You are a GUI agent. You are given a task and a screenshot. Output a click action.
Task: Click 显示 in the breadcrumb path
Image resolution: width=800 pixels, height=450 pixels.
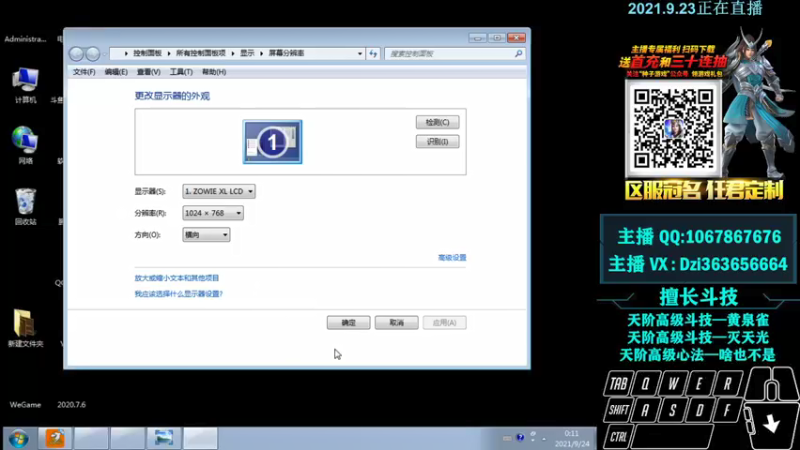pyautogui.click(x=247, y=53)
